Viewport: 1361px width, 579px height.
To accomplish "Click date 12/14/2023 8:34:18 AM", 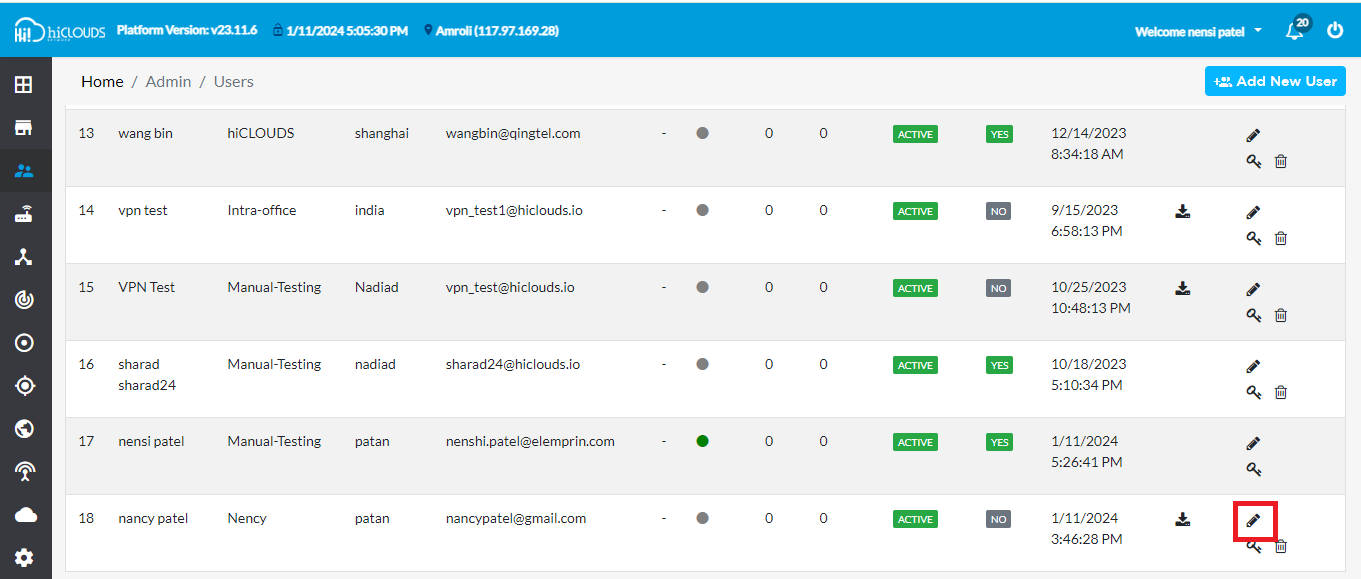I will tap(1089, 144).
